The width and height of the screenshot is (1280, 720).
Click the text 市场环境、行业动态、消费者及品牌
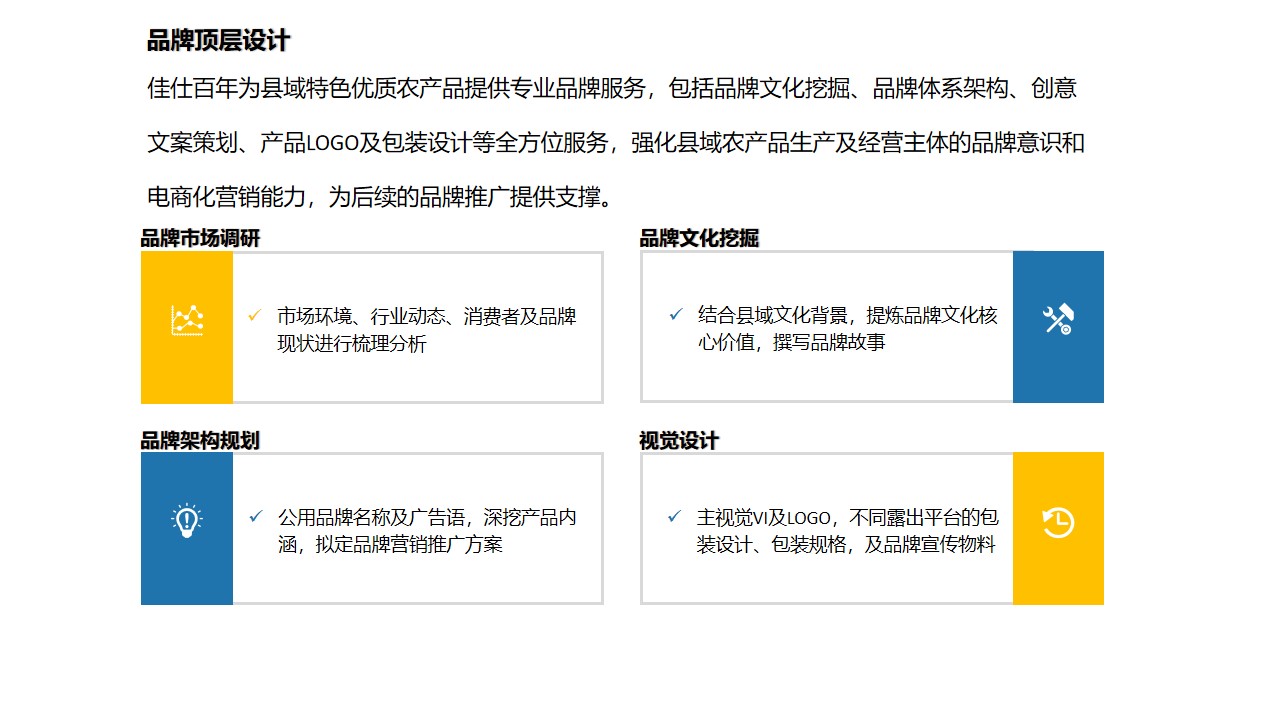pyautogui.click(x=427, y=317)
